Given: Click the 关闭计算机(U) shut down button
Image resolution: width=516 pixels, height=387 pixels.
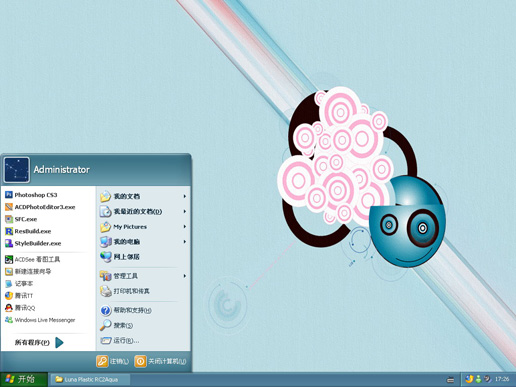Looking at the screenshot, I should tap(161, 361).
